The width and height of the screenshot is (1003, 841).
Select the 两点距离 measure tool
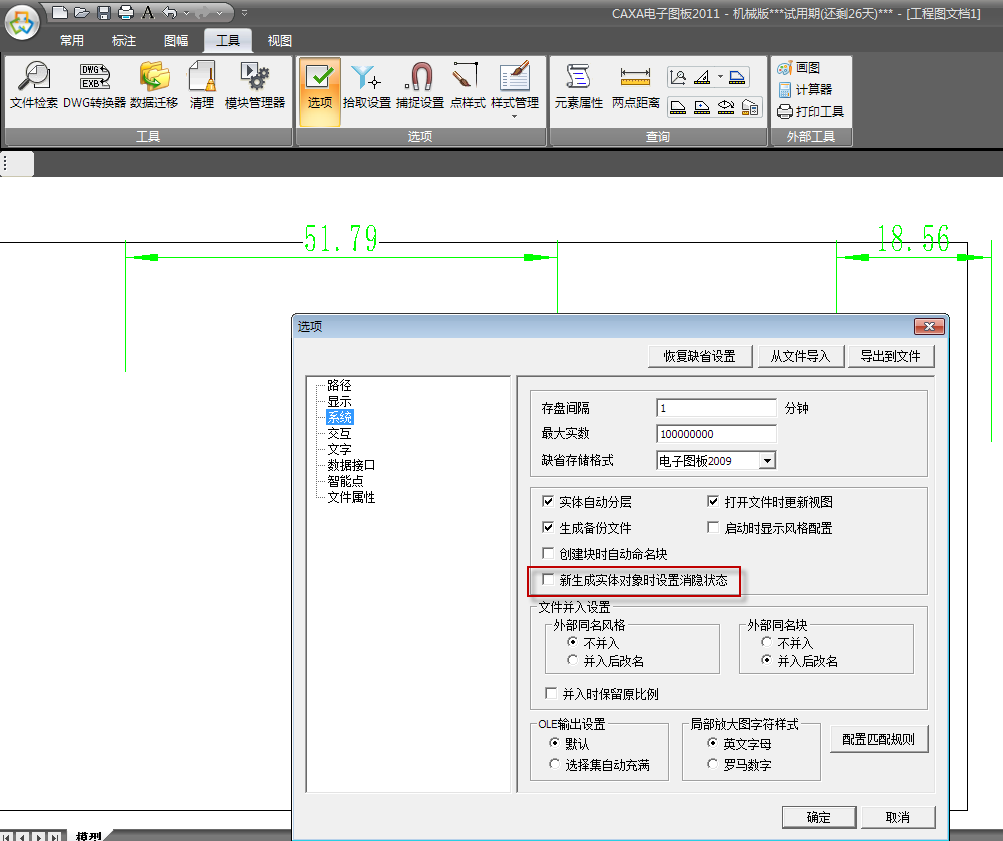(x=635, y=86)
